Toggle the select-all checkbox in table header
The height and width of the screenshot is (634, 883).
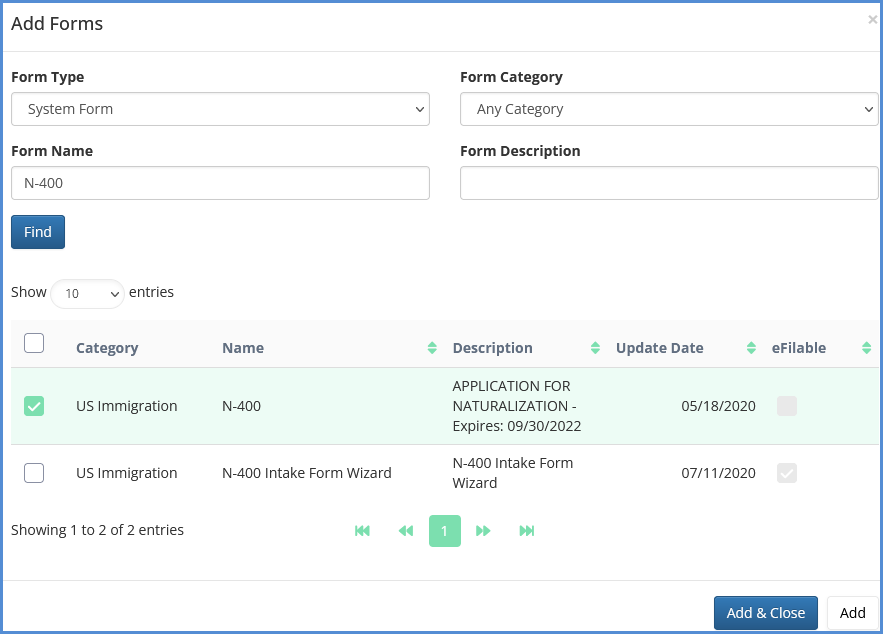tap(34, 343)
